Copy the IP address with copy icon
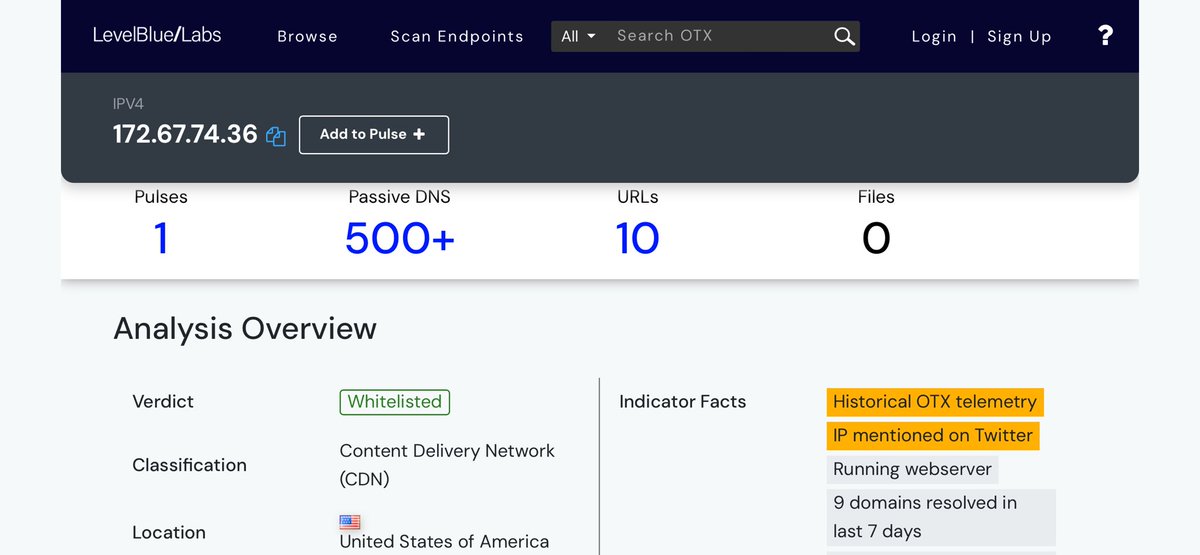 (276, 137)
